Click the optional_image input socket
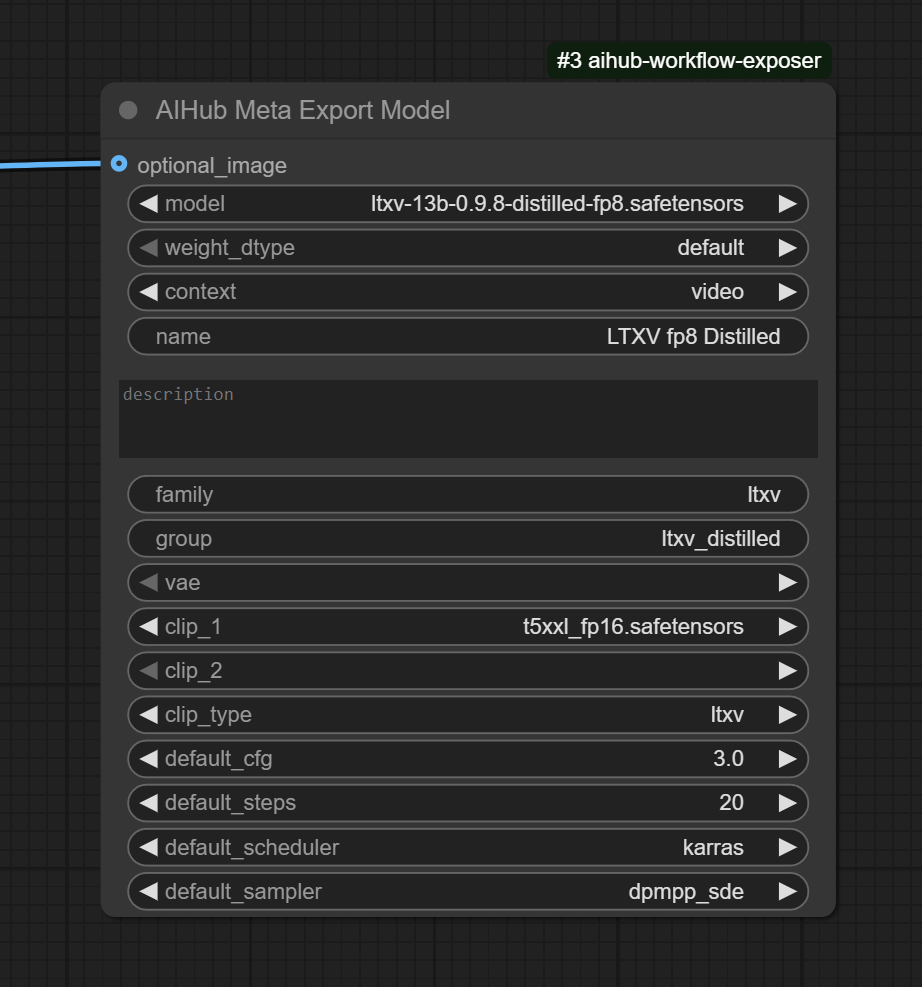The image size is (922, 987). point(119,164)
